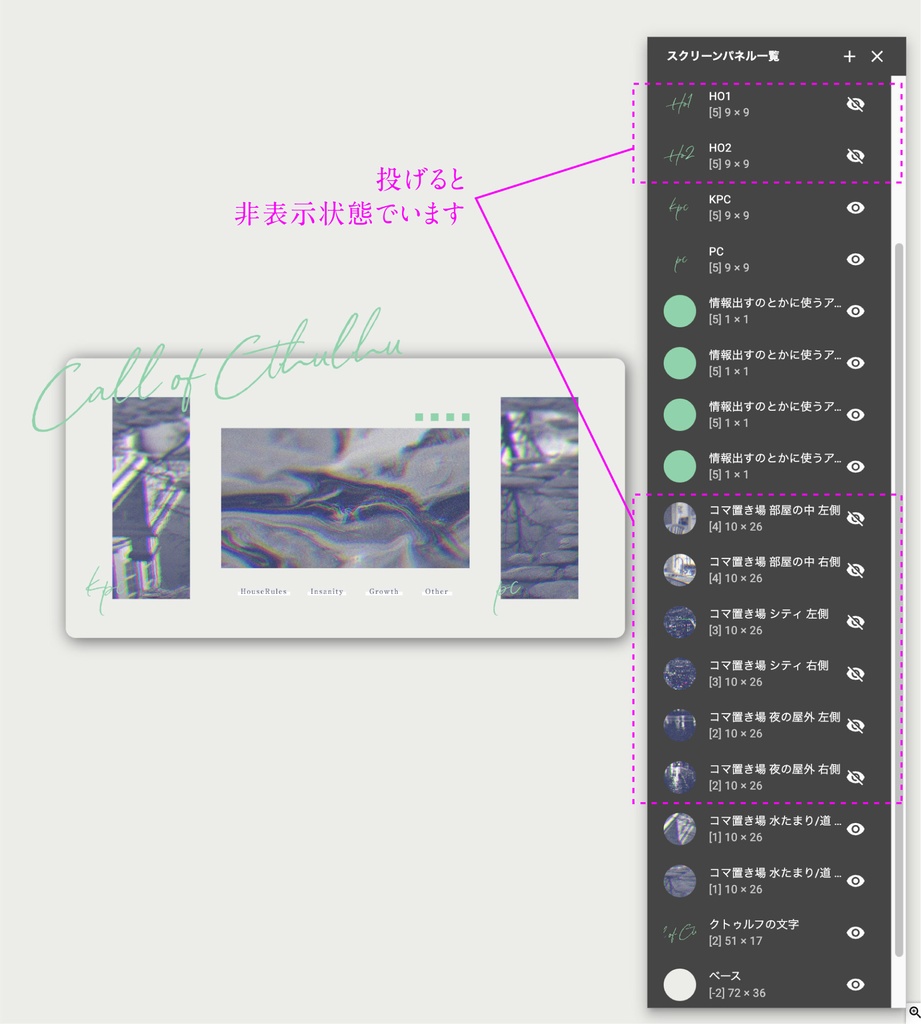Image resolution: width=921 pixels, height=1024 pixels.
Task: Click the handwritten Ho1 icon in the list
Action: point(680,104)
